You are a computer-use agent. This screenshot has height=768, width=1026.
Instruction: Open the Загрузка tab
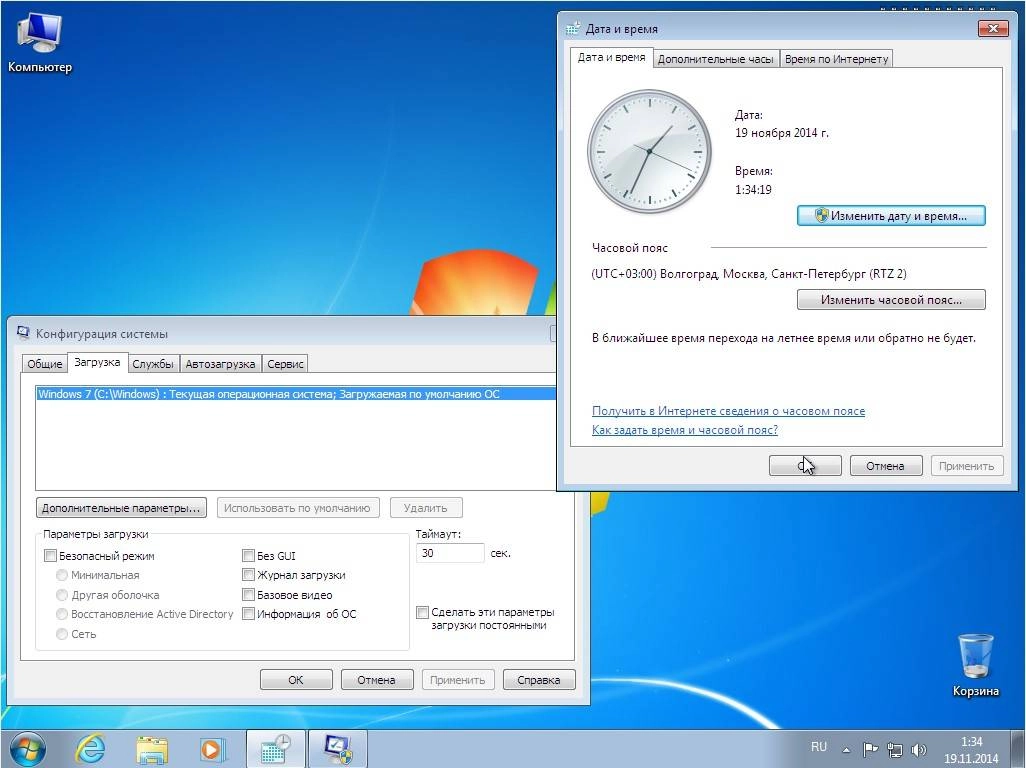[x=97, y=362]
